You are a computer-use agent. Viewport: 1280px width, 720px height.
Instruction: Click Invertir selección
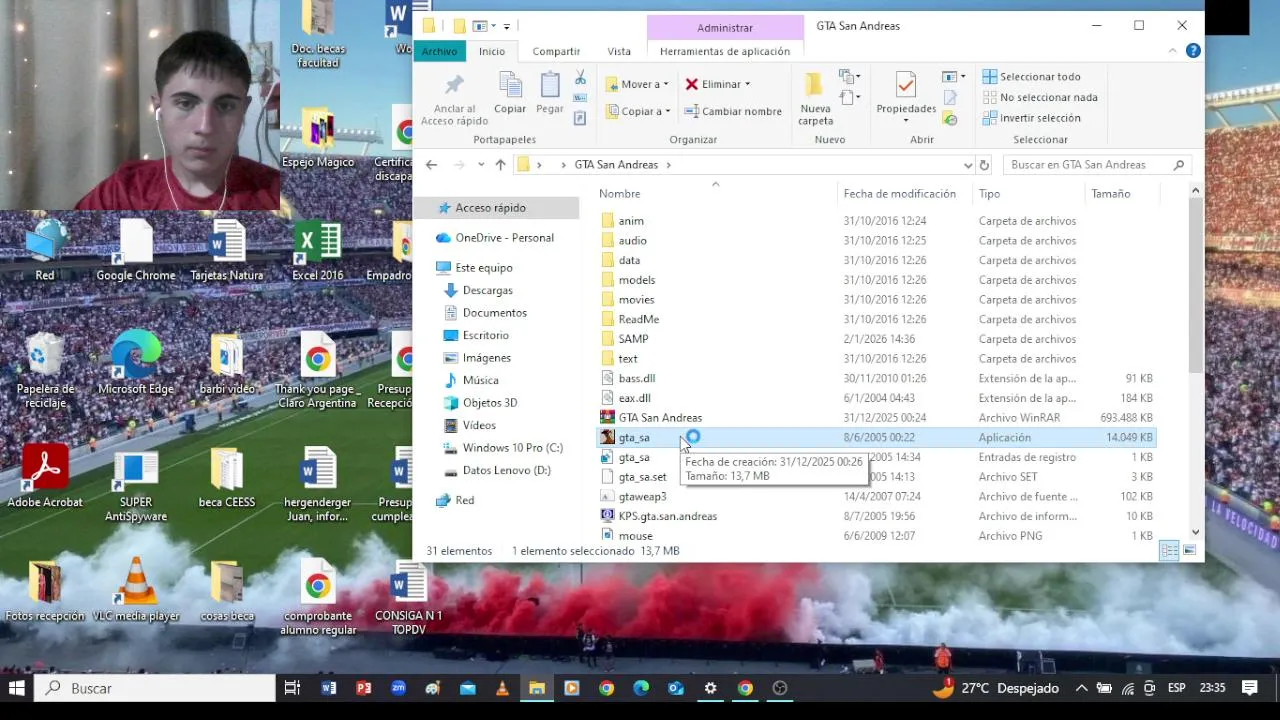(x=1031, y=118)
